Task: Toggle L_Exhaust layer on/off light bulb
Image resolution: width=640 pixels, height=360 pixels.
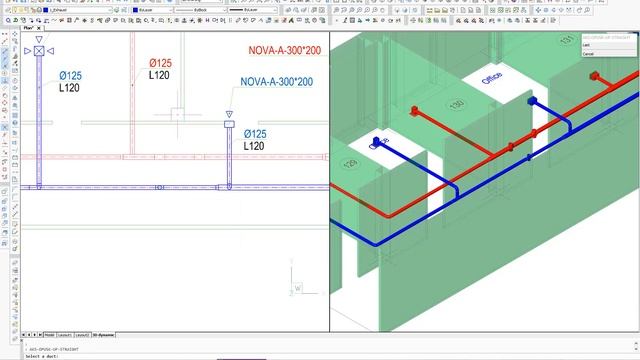Action: pyautogui.click(x=16, y=10)
